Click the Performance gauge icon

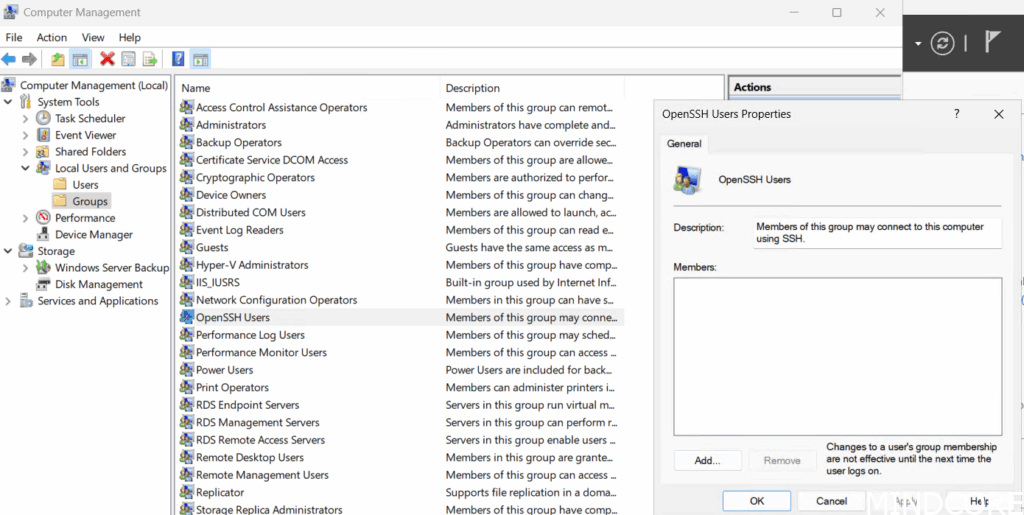coord(43,217)
